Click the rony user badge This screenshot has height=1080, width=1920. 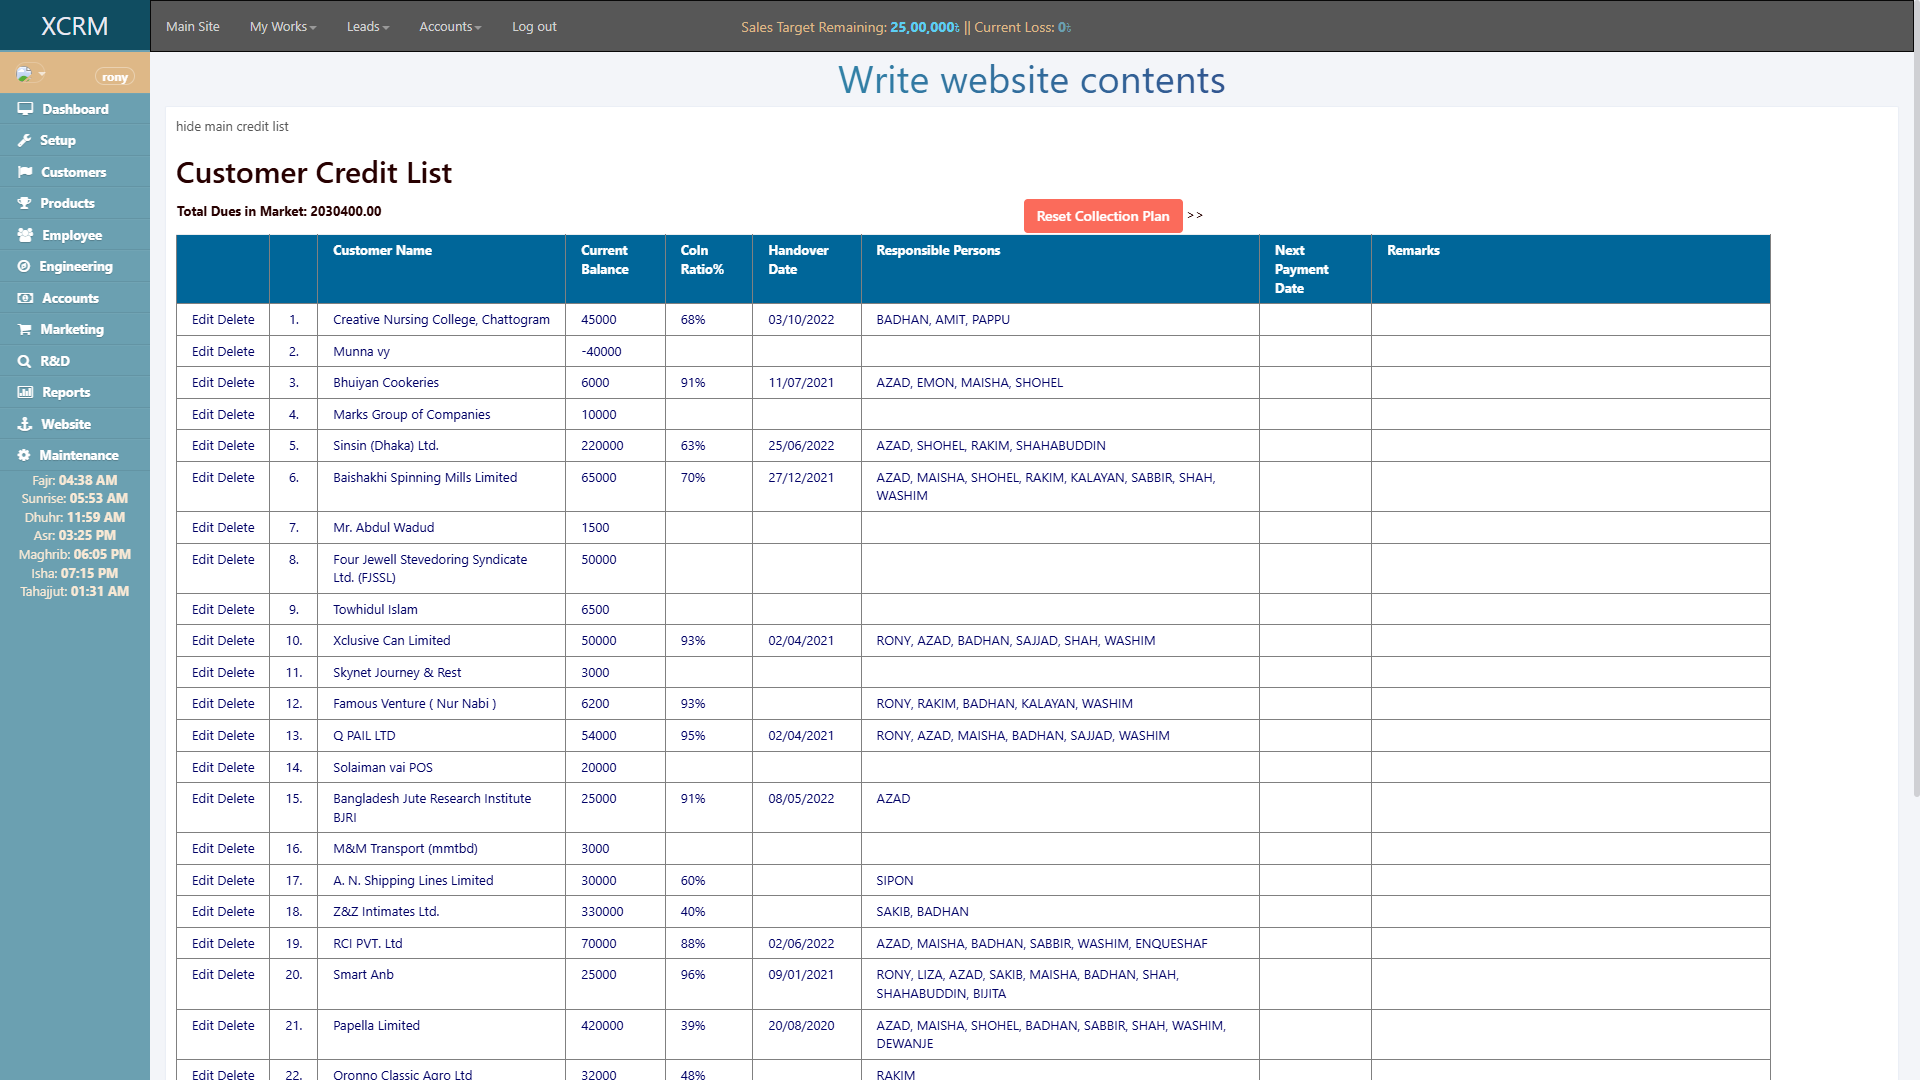114,76
